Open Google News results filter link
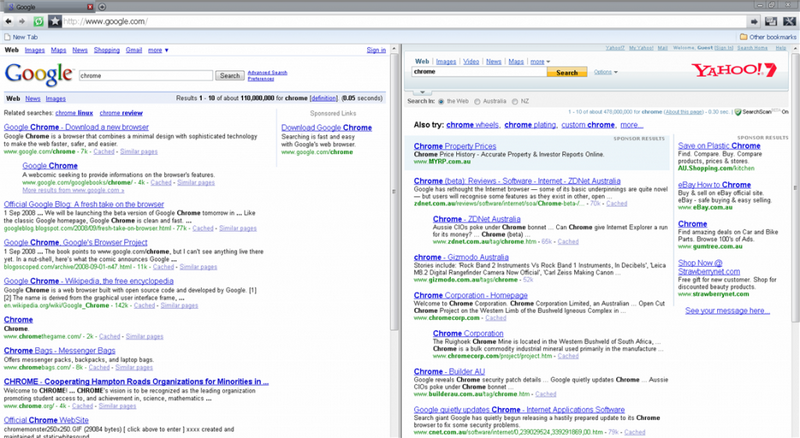The height and width of the screenshot is (438, 800). (33, 99)
